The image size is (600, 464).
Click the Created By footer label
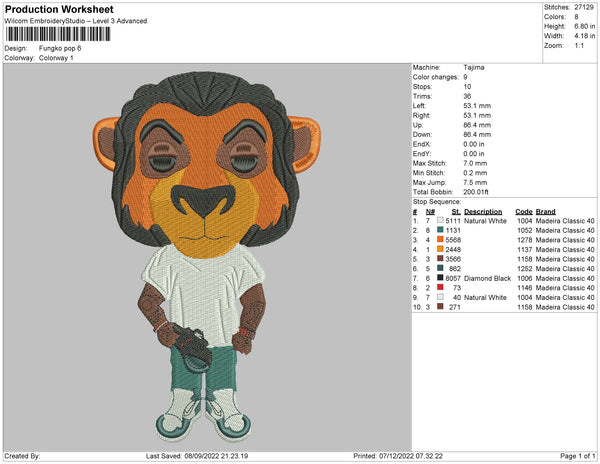pos(22,456)
